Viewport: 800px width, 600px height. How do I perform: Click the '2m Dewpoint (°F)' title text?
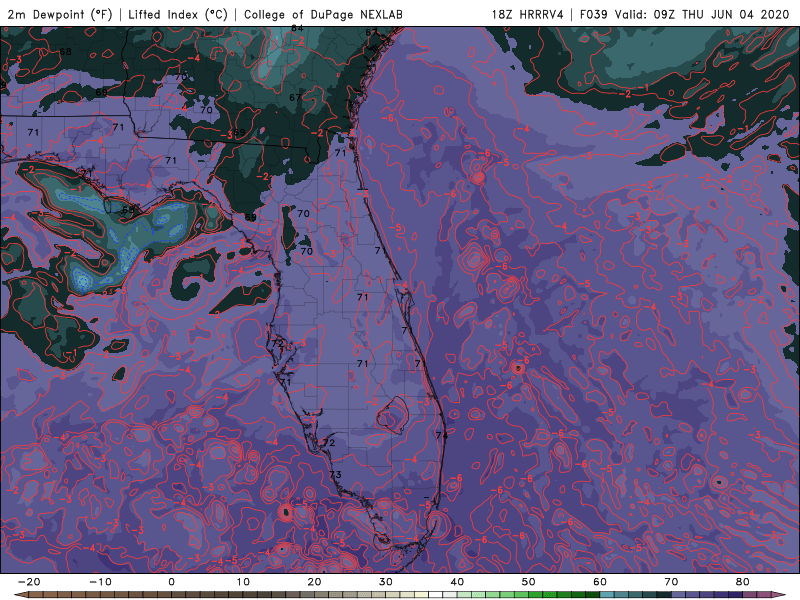pyautogui.click(x=59, y=14)
